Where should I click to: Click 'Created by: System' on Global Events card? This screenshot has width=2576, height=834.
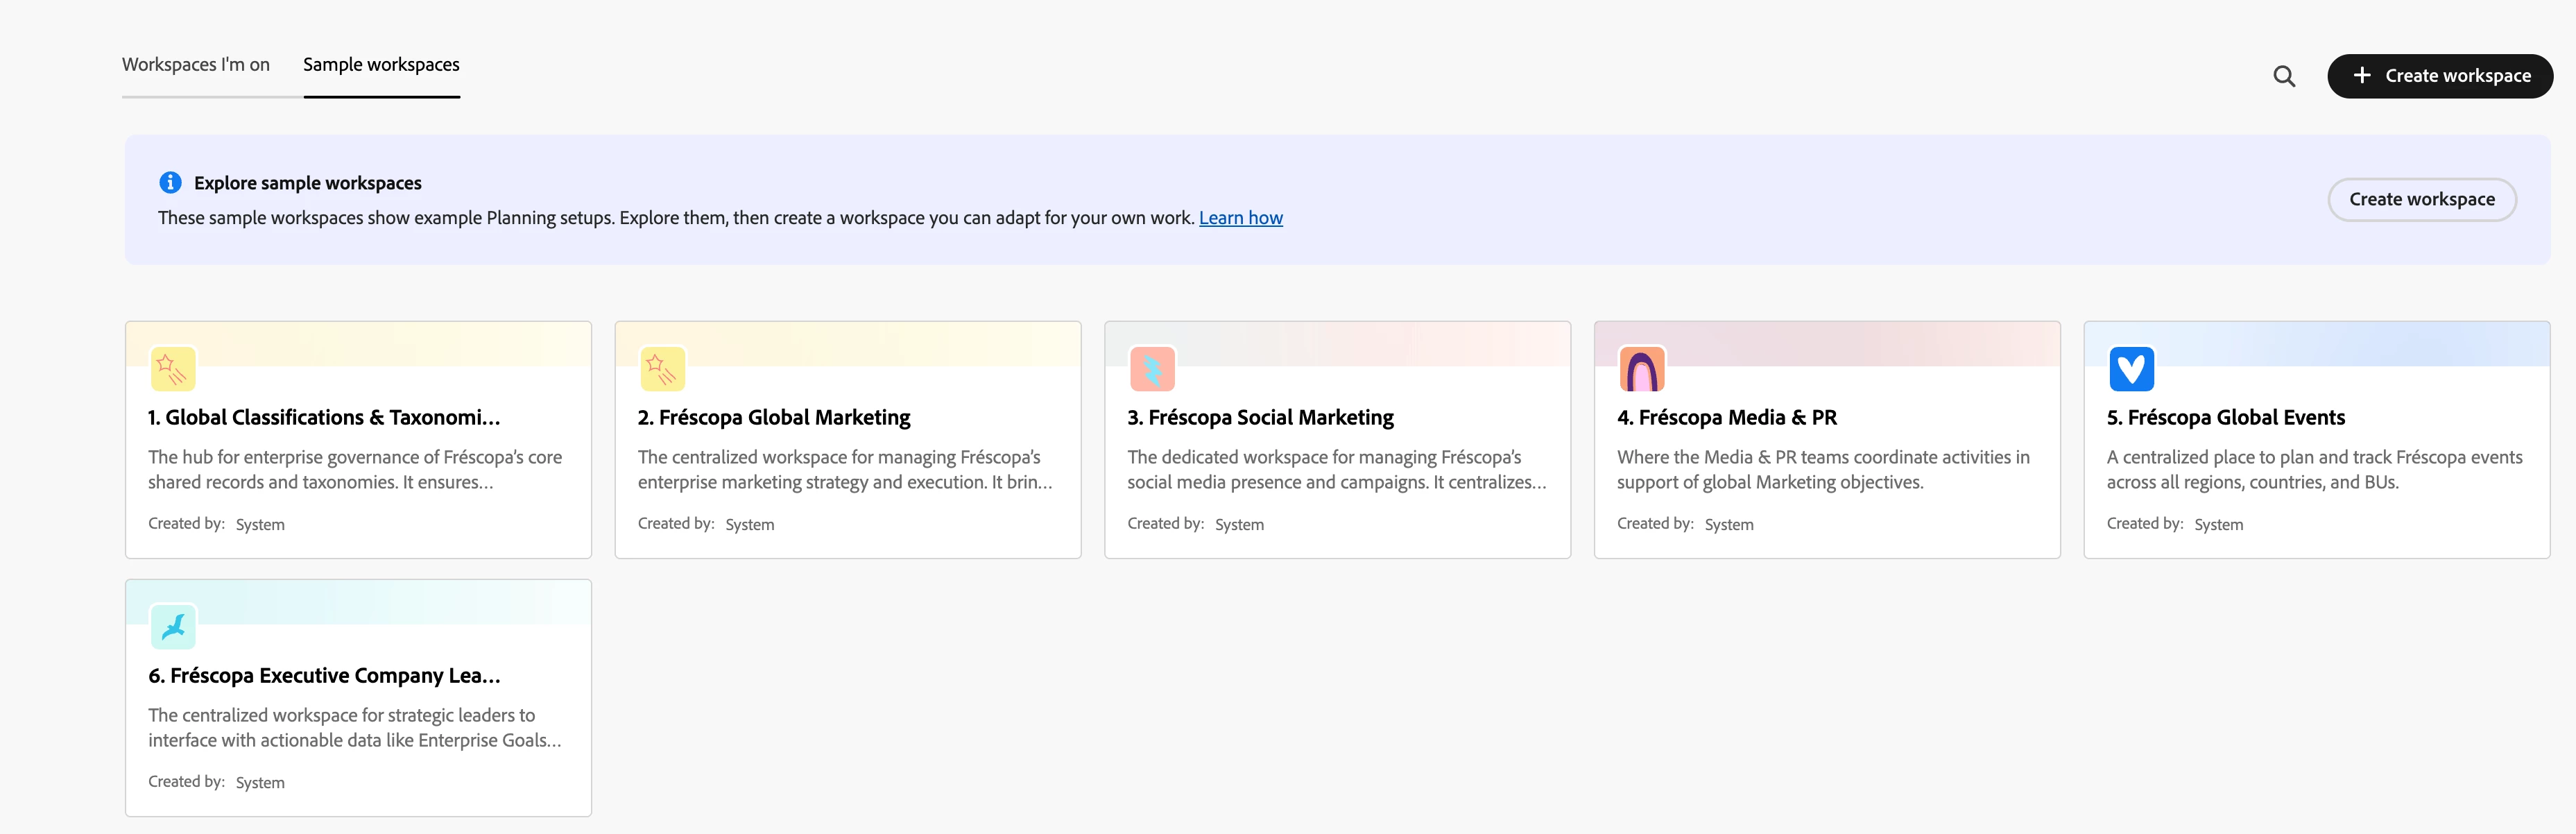click(x=2175, y=524)
